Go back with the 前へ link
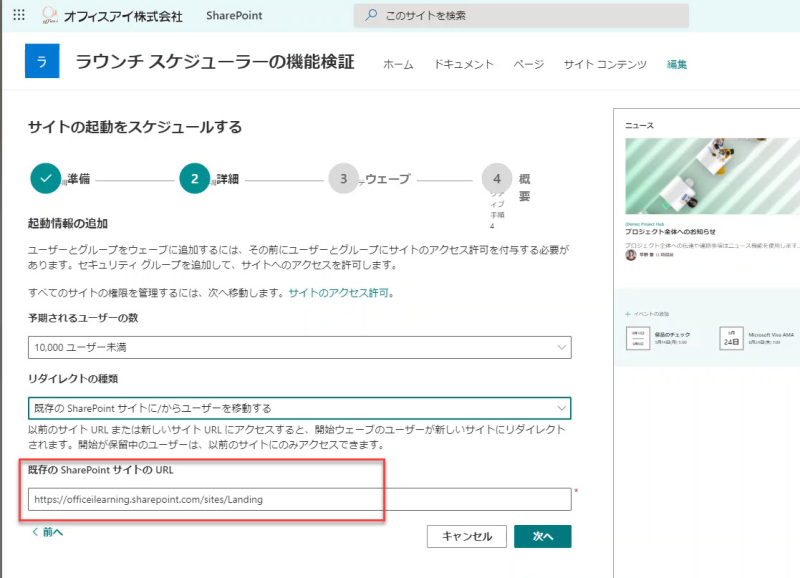The height and width of the screenshot is (578, 800). (x=47, y=532)
